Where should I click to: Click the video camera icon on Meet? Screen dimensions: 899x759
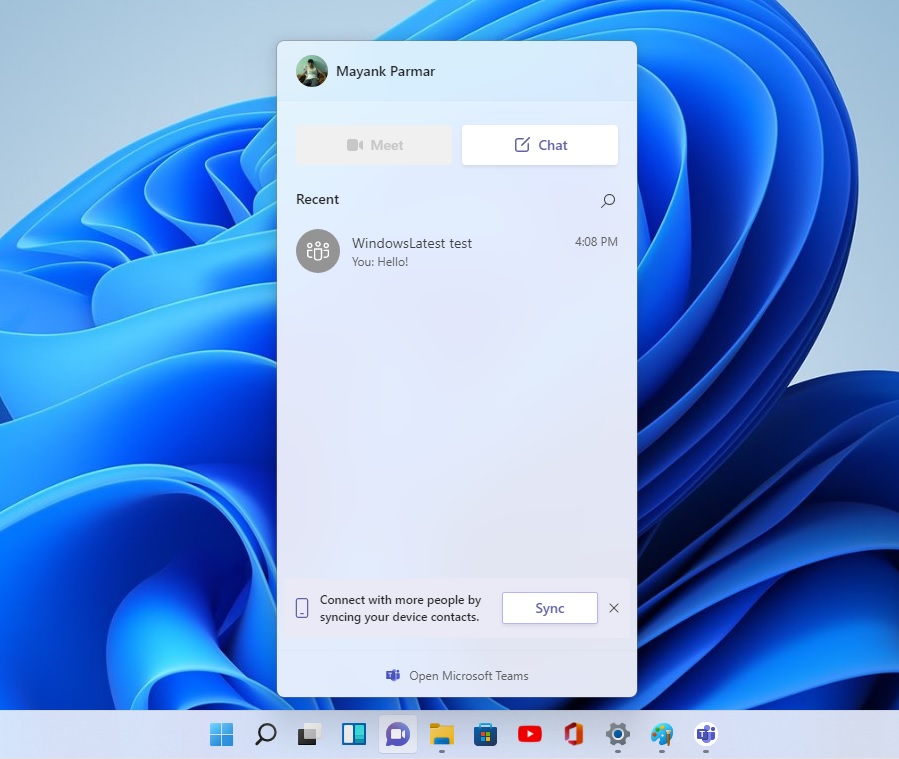357,144
